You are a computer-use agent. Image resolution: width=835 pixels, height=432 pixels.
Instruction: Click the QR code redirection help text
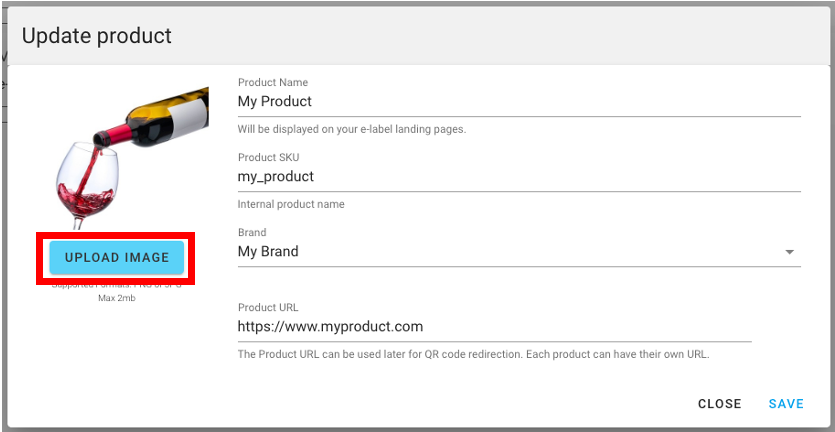[x=473, y=354]
